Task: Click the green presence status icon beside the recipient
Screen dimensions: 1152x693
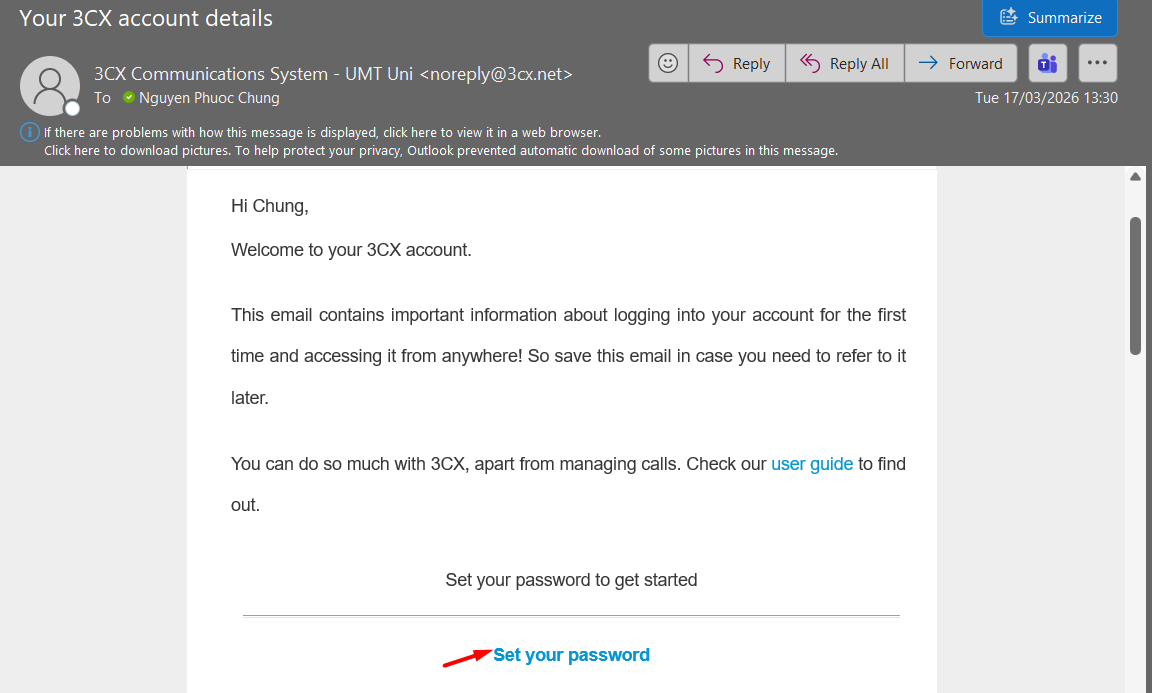Action: click(128, 98)
